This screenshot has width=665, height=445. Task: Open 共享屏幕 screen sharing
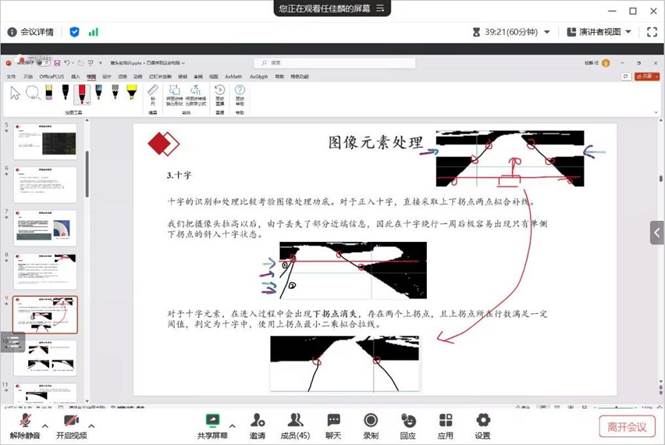click(x=212, y=424)
